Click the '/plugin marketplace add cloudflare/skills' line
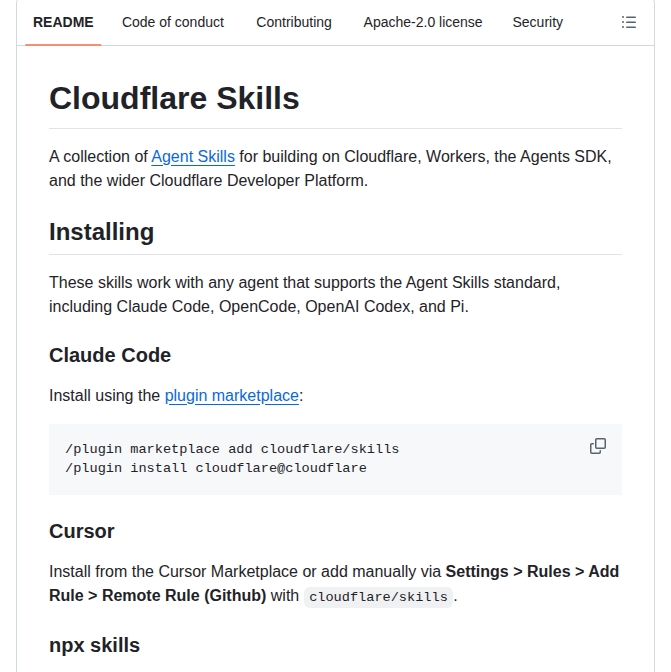Screen dimensions: 671x672 [x=232, y=449]
